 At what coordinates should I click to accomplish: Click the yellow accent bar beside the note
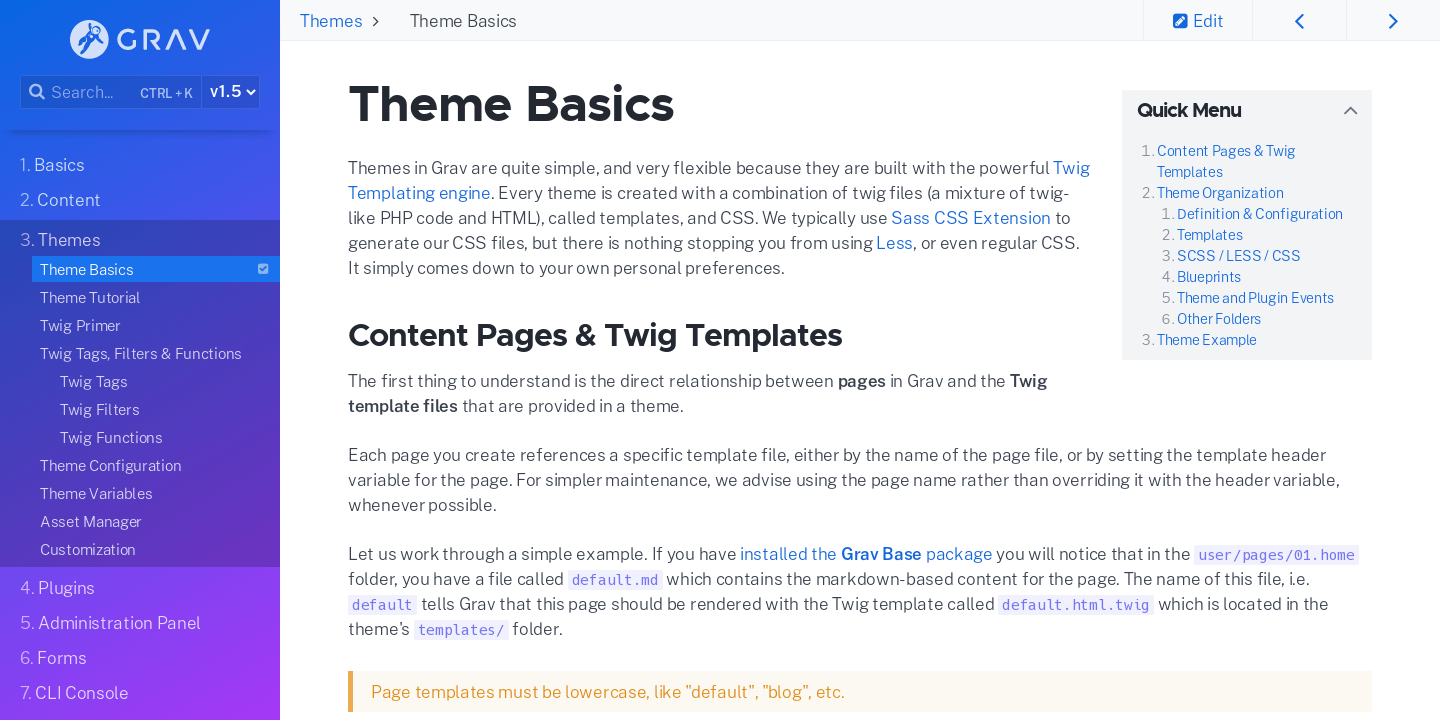350,691
